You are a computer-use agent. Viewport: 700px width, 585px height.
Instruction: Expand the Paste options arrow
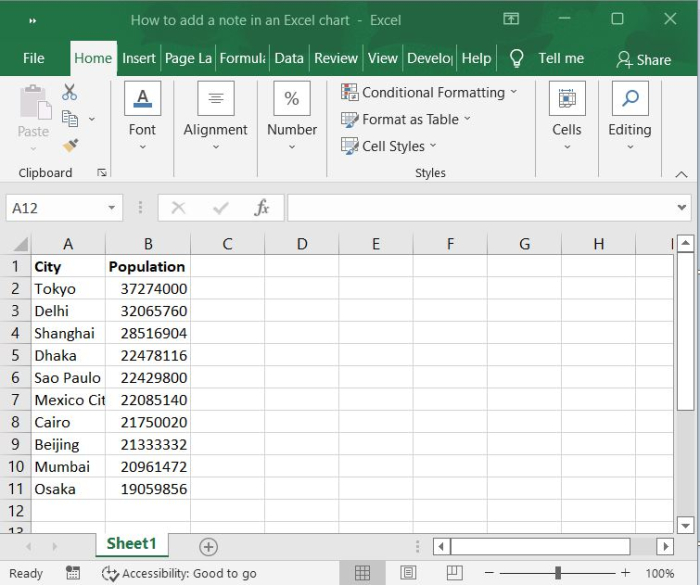33,148
